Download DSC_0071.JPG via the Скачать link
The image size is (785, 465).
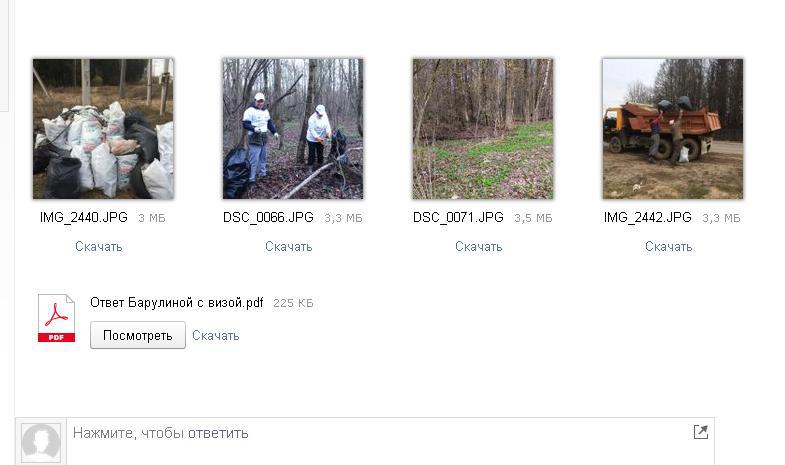coord(478,247)
